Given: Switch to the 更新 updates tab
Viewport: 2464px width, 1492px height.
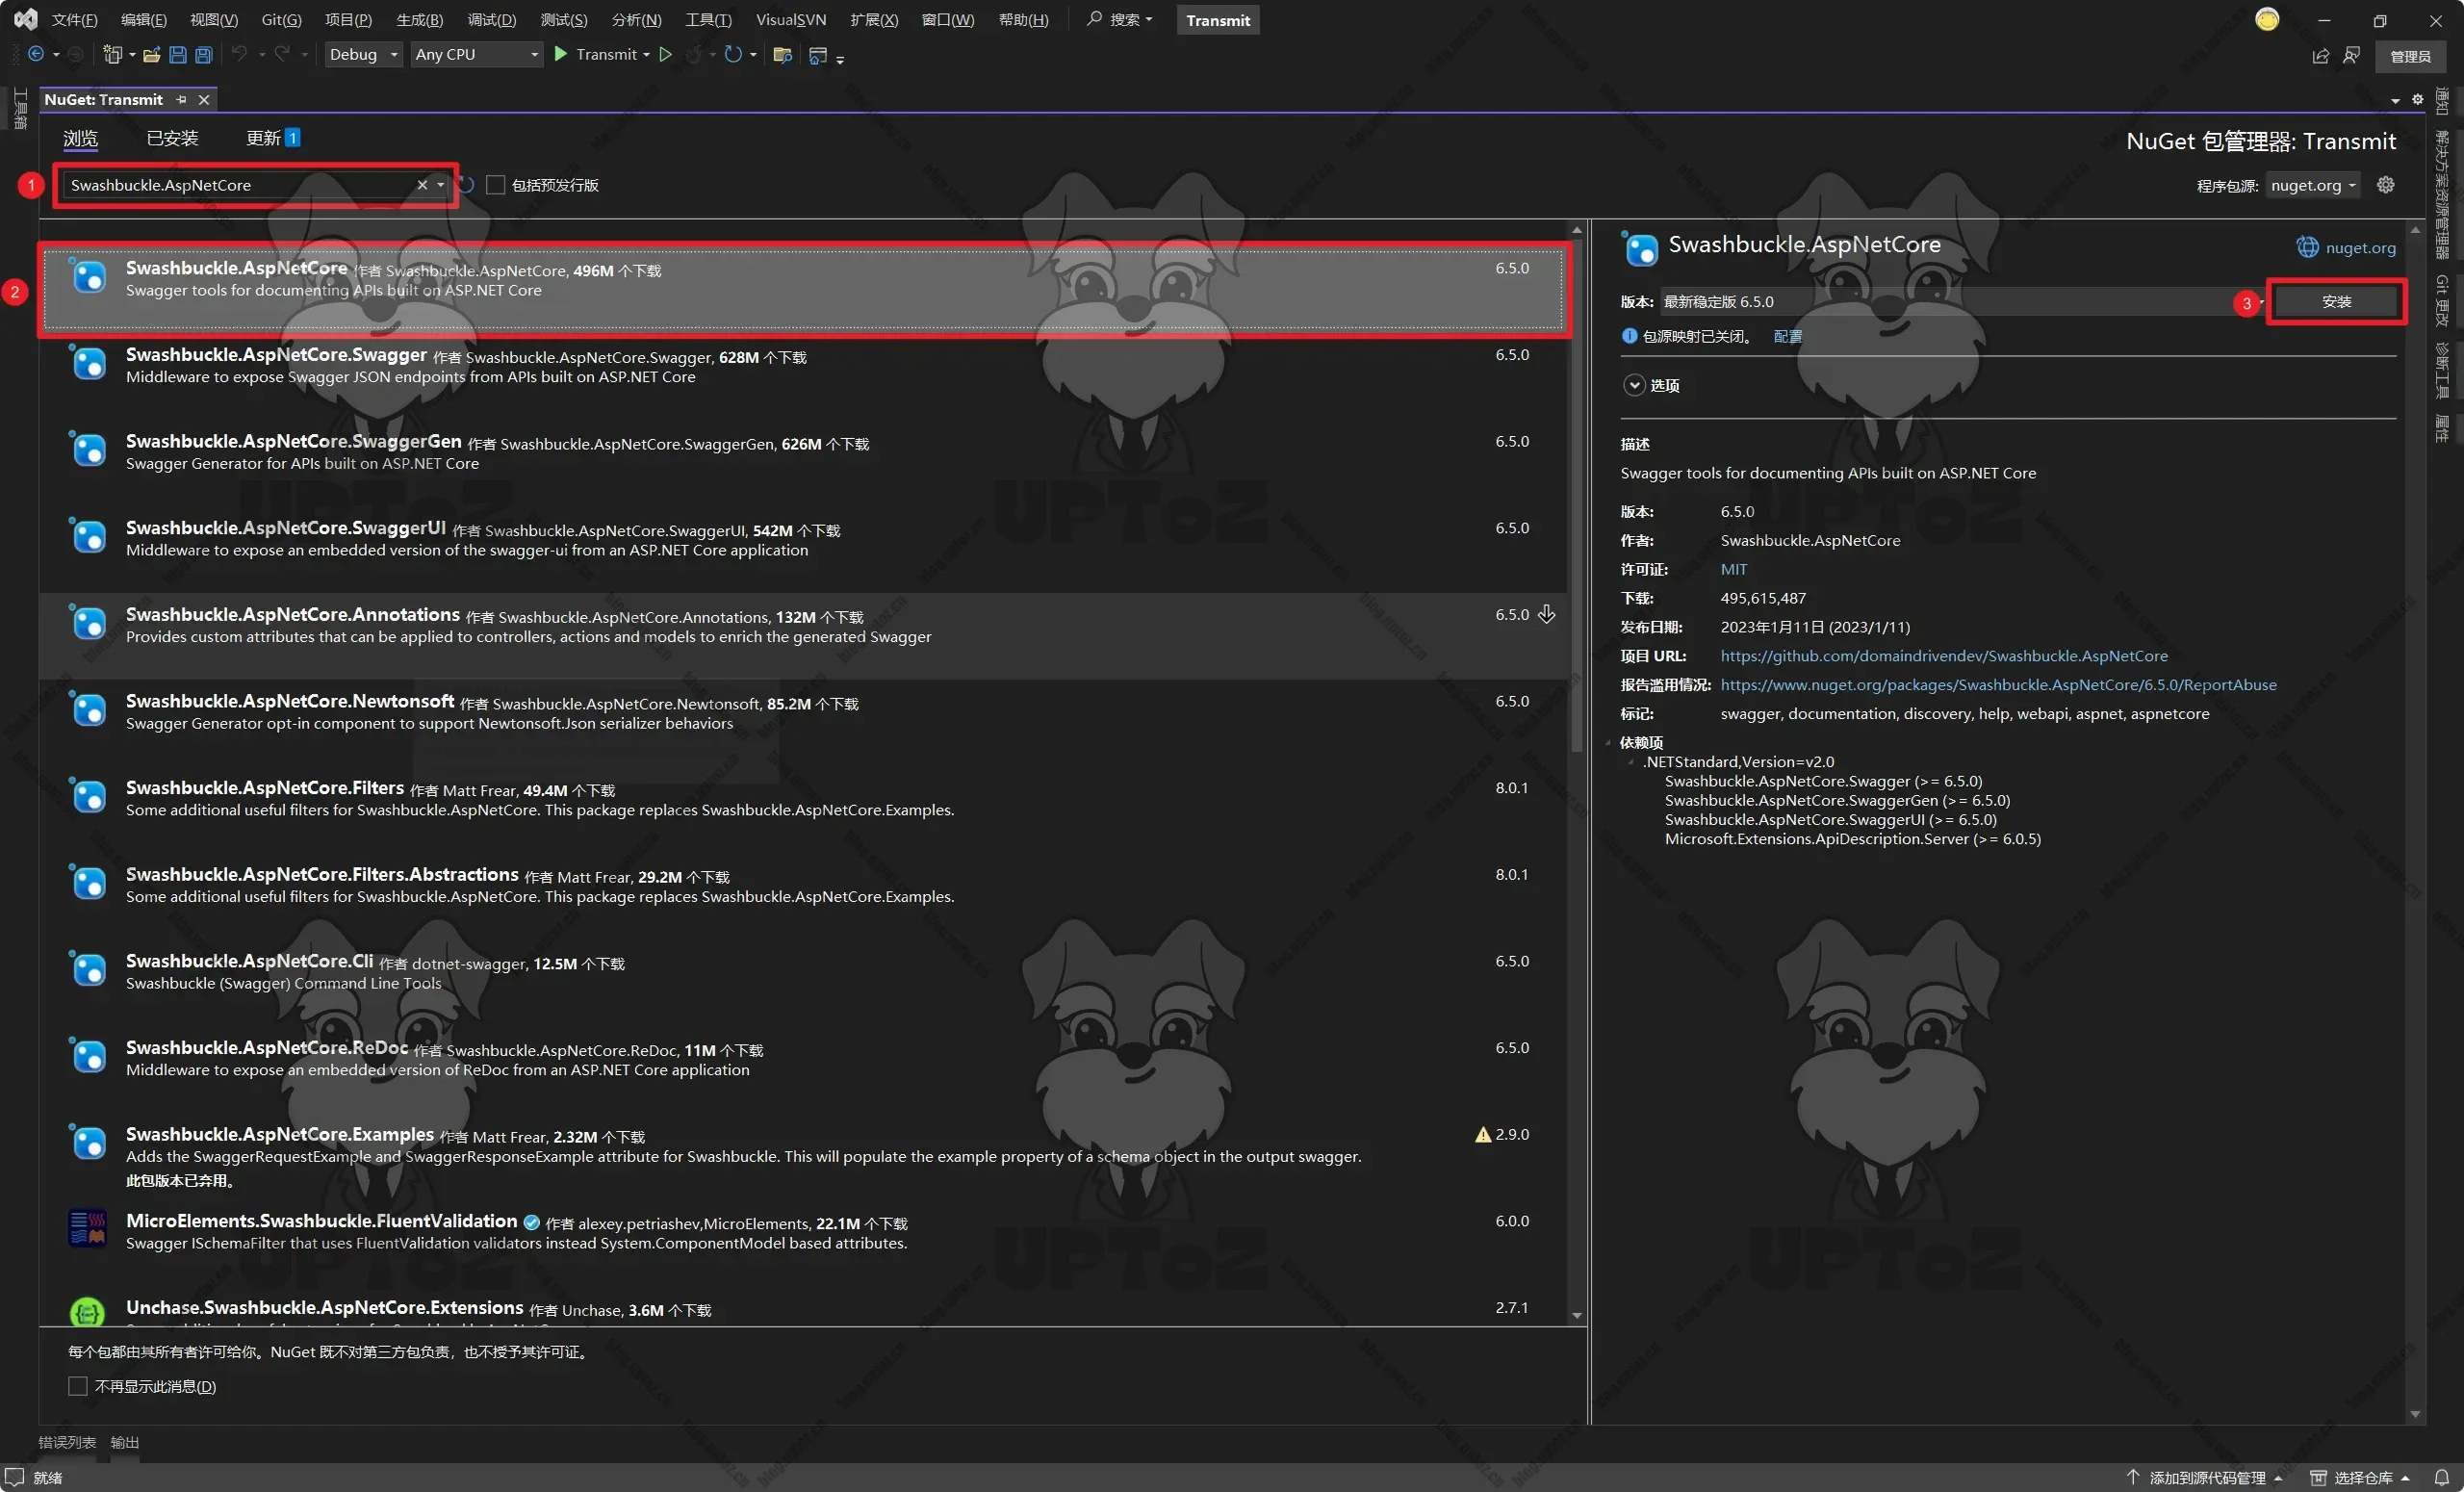Looking at the screenshot, I should [x=273, y=138].
